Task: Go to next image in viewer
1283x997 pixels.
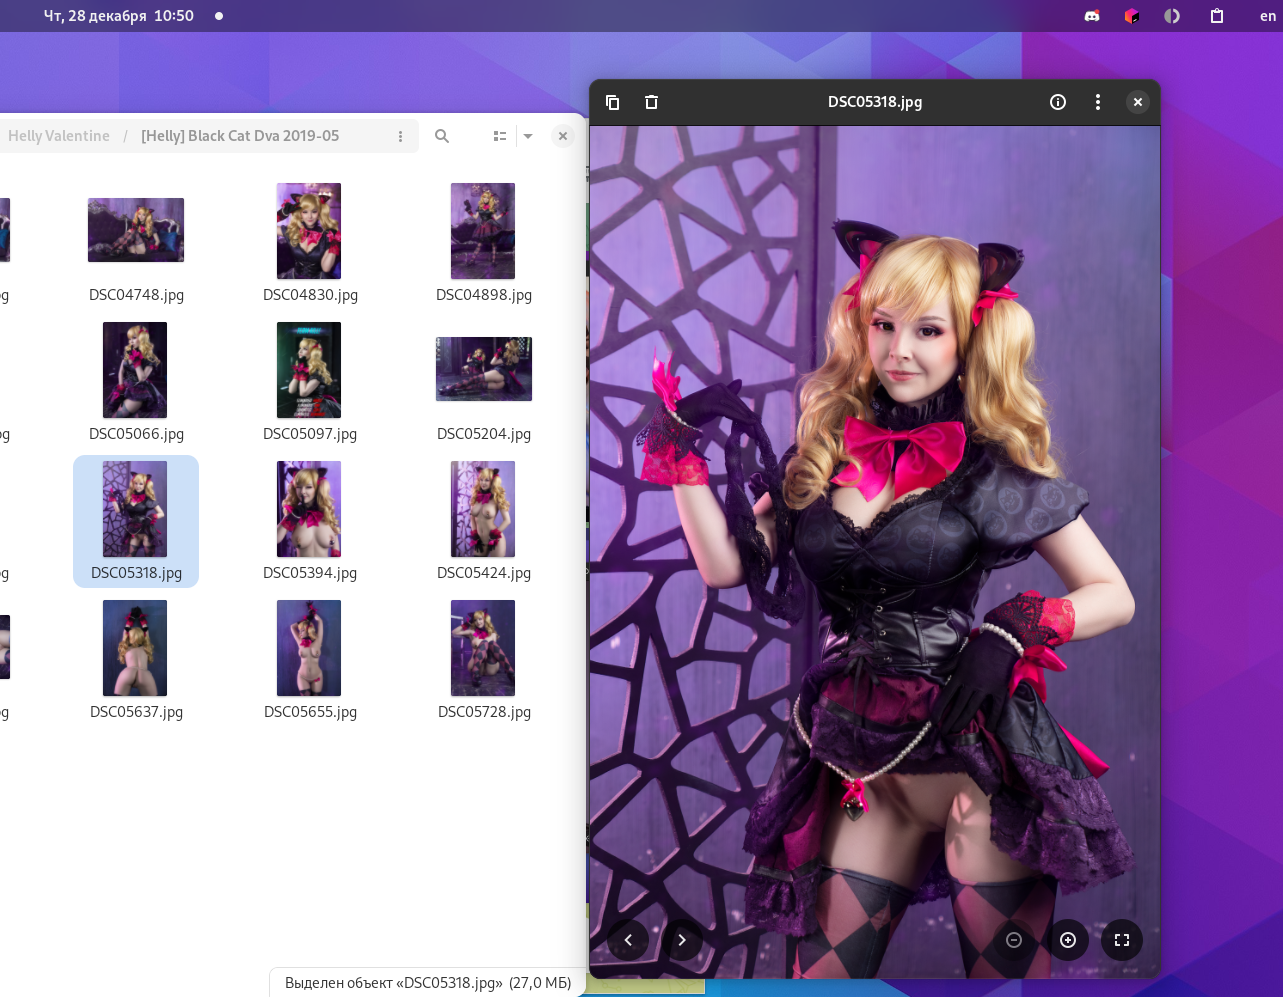Action: (x=682, y=940)
